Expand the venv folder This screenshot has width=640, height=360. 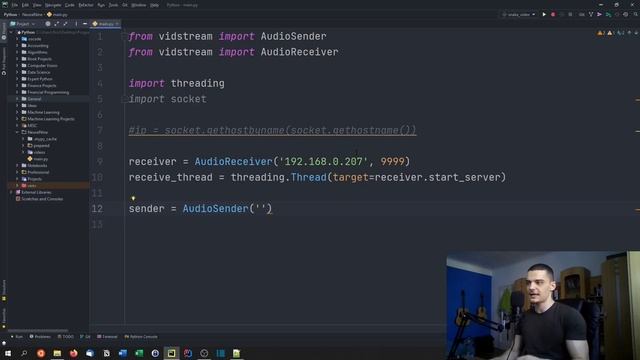coord(17,186)
